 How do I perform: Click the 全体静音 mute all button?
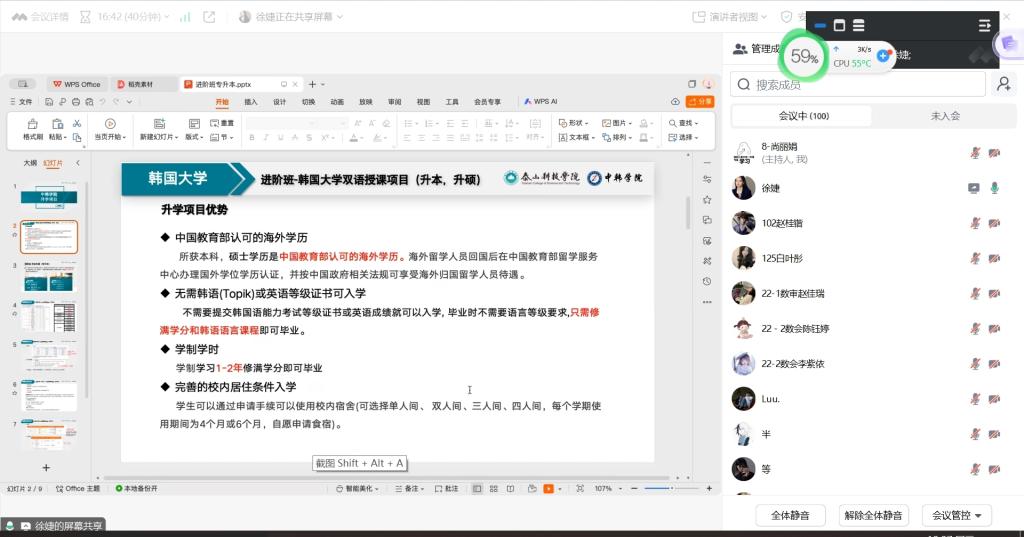790,515
